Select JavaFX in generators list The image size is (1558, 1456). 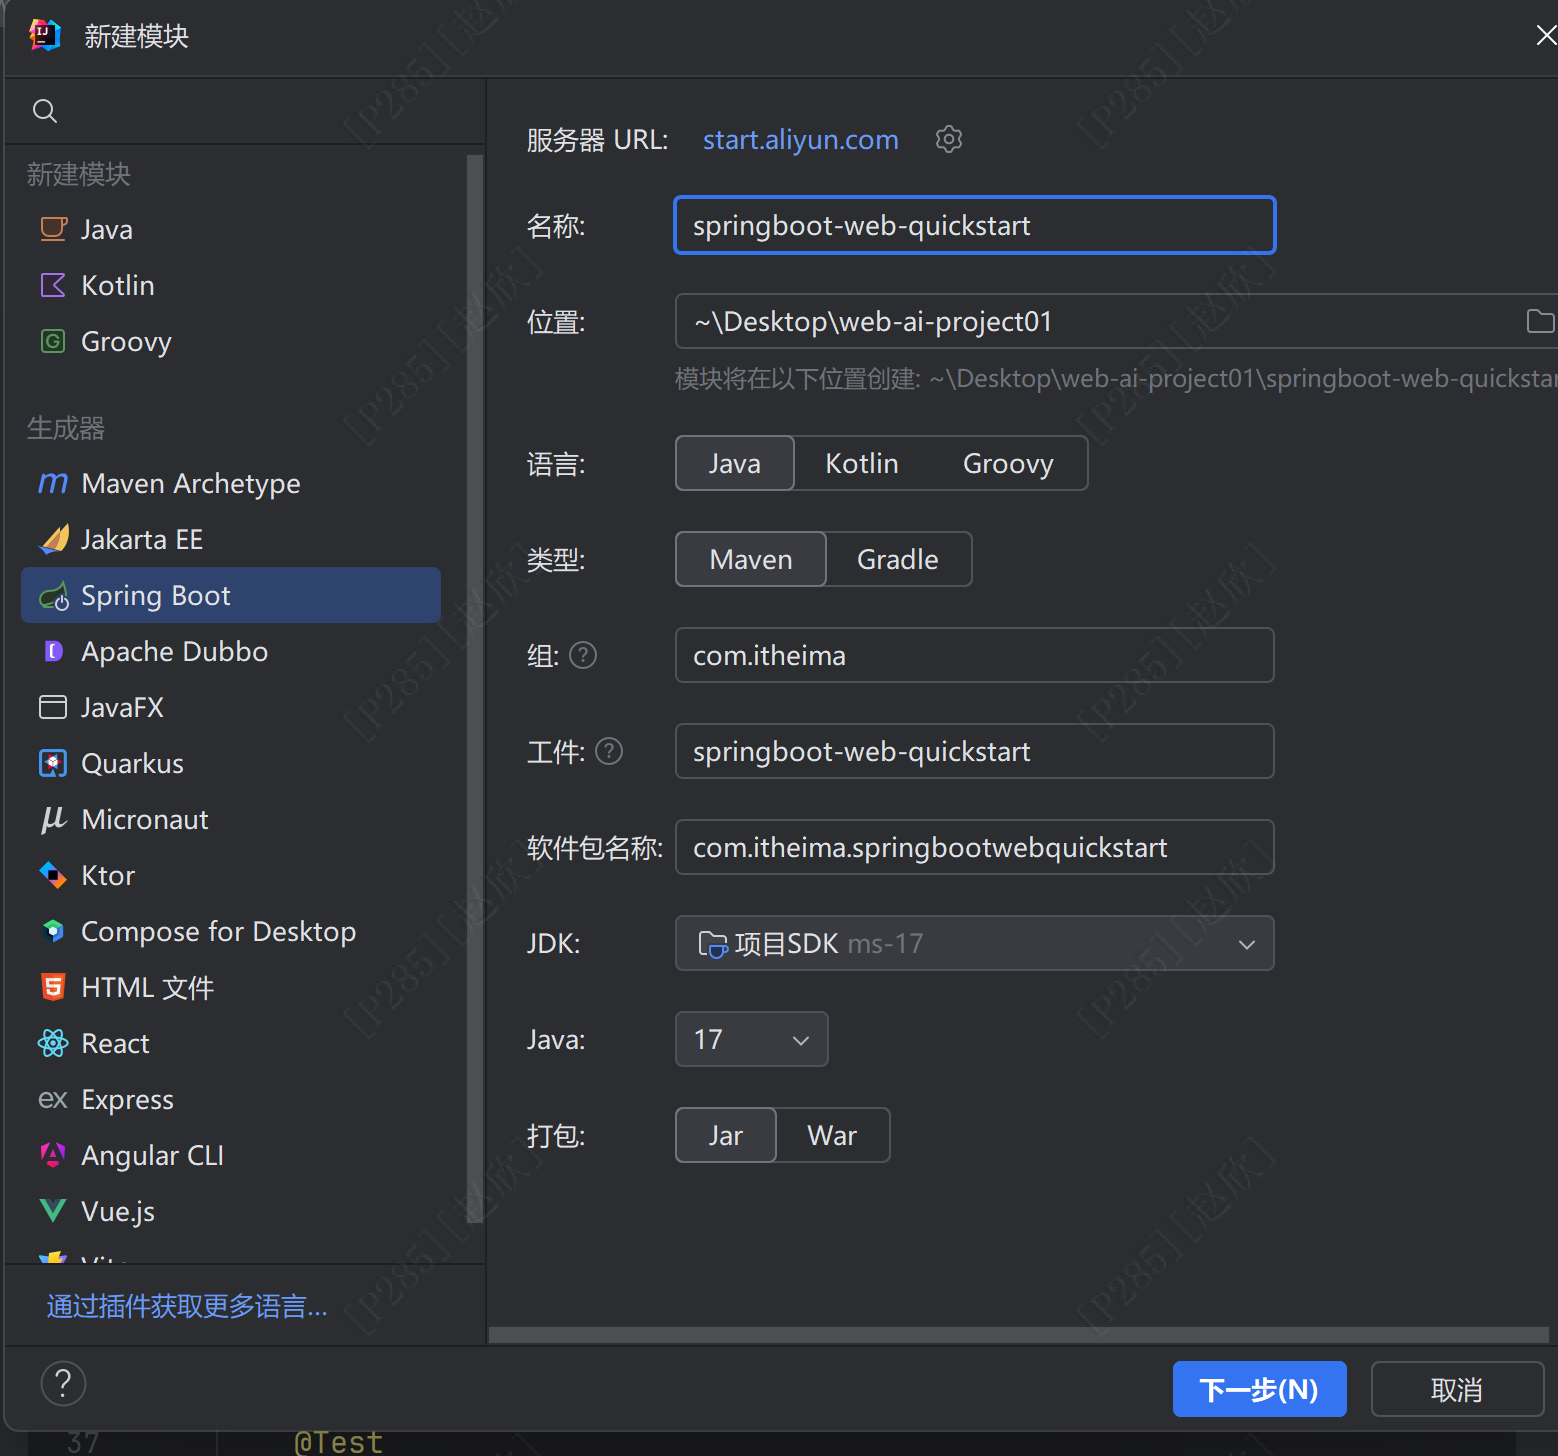pyautogui.click(x=231, y=707)
